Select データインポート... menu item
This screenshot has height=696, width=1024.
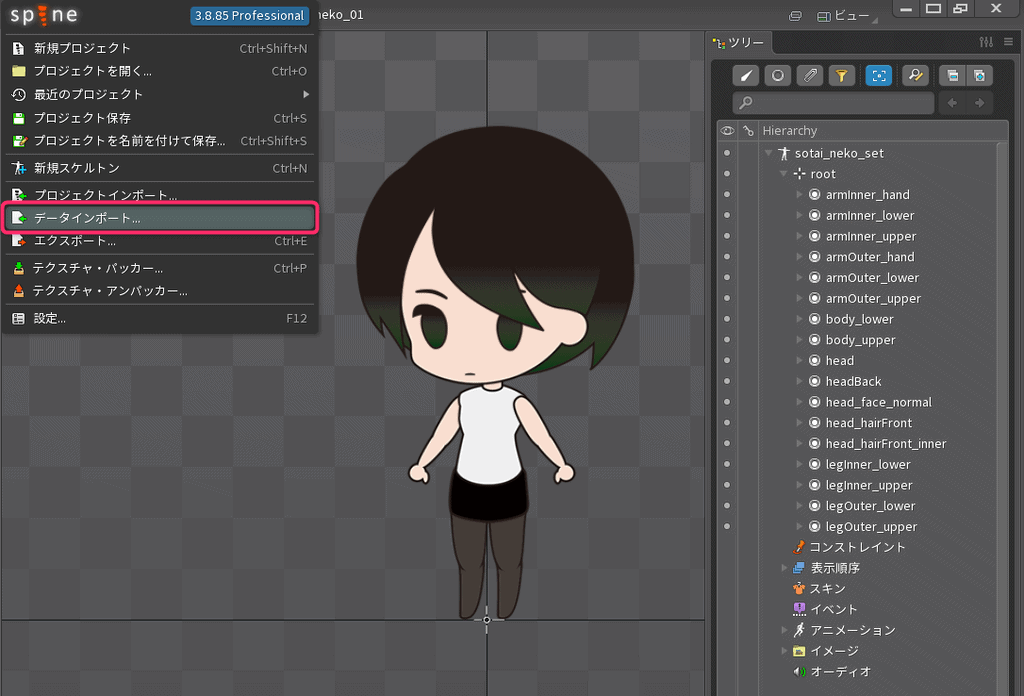coord(160,218)
